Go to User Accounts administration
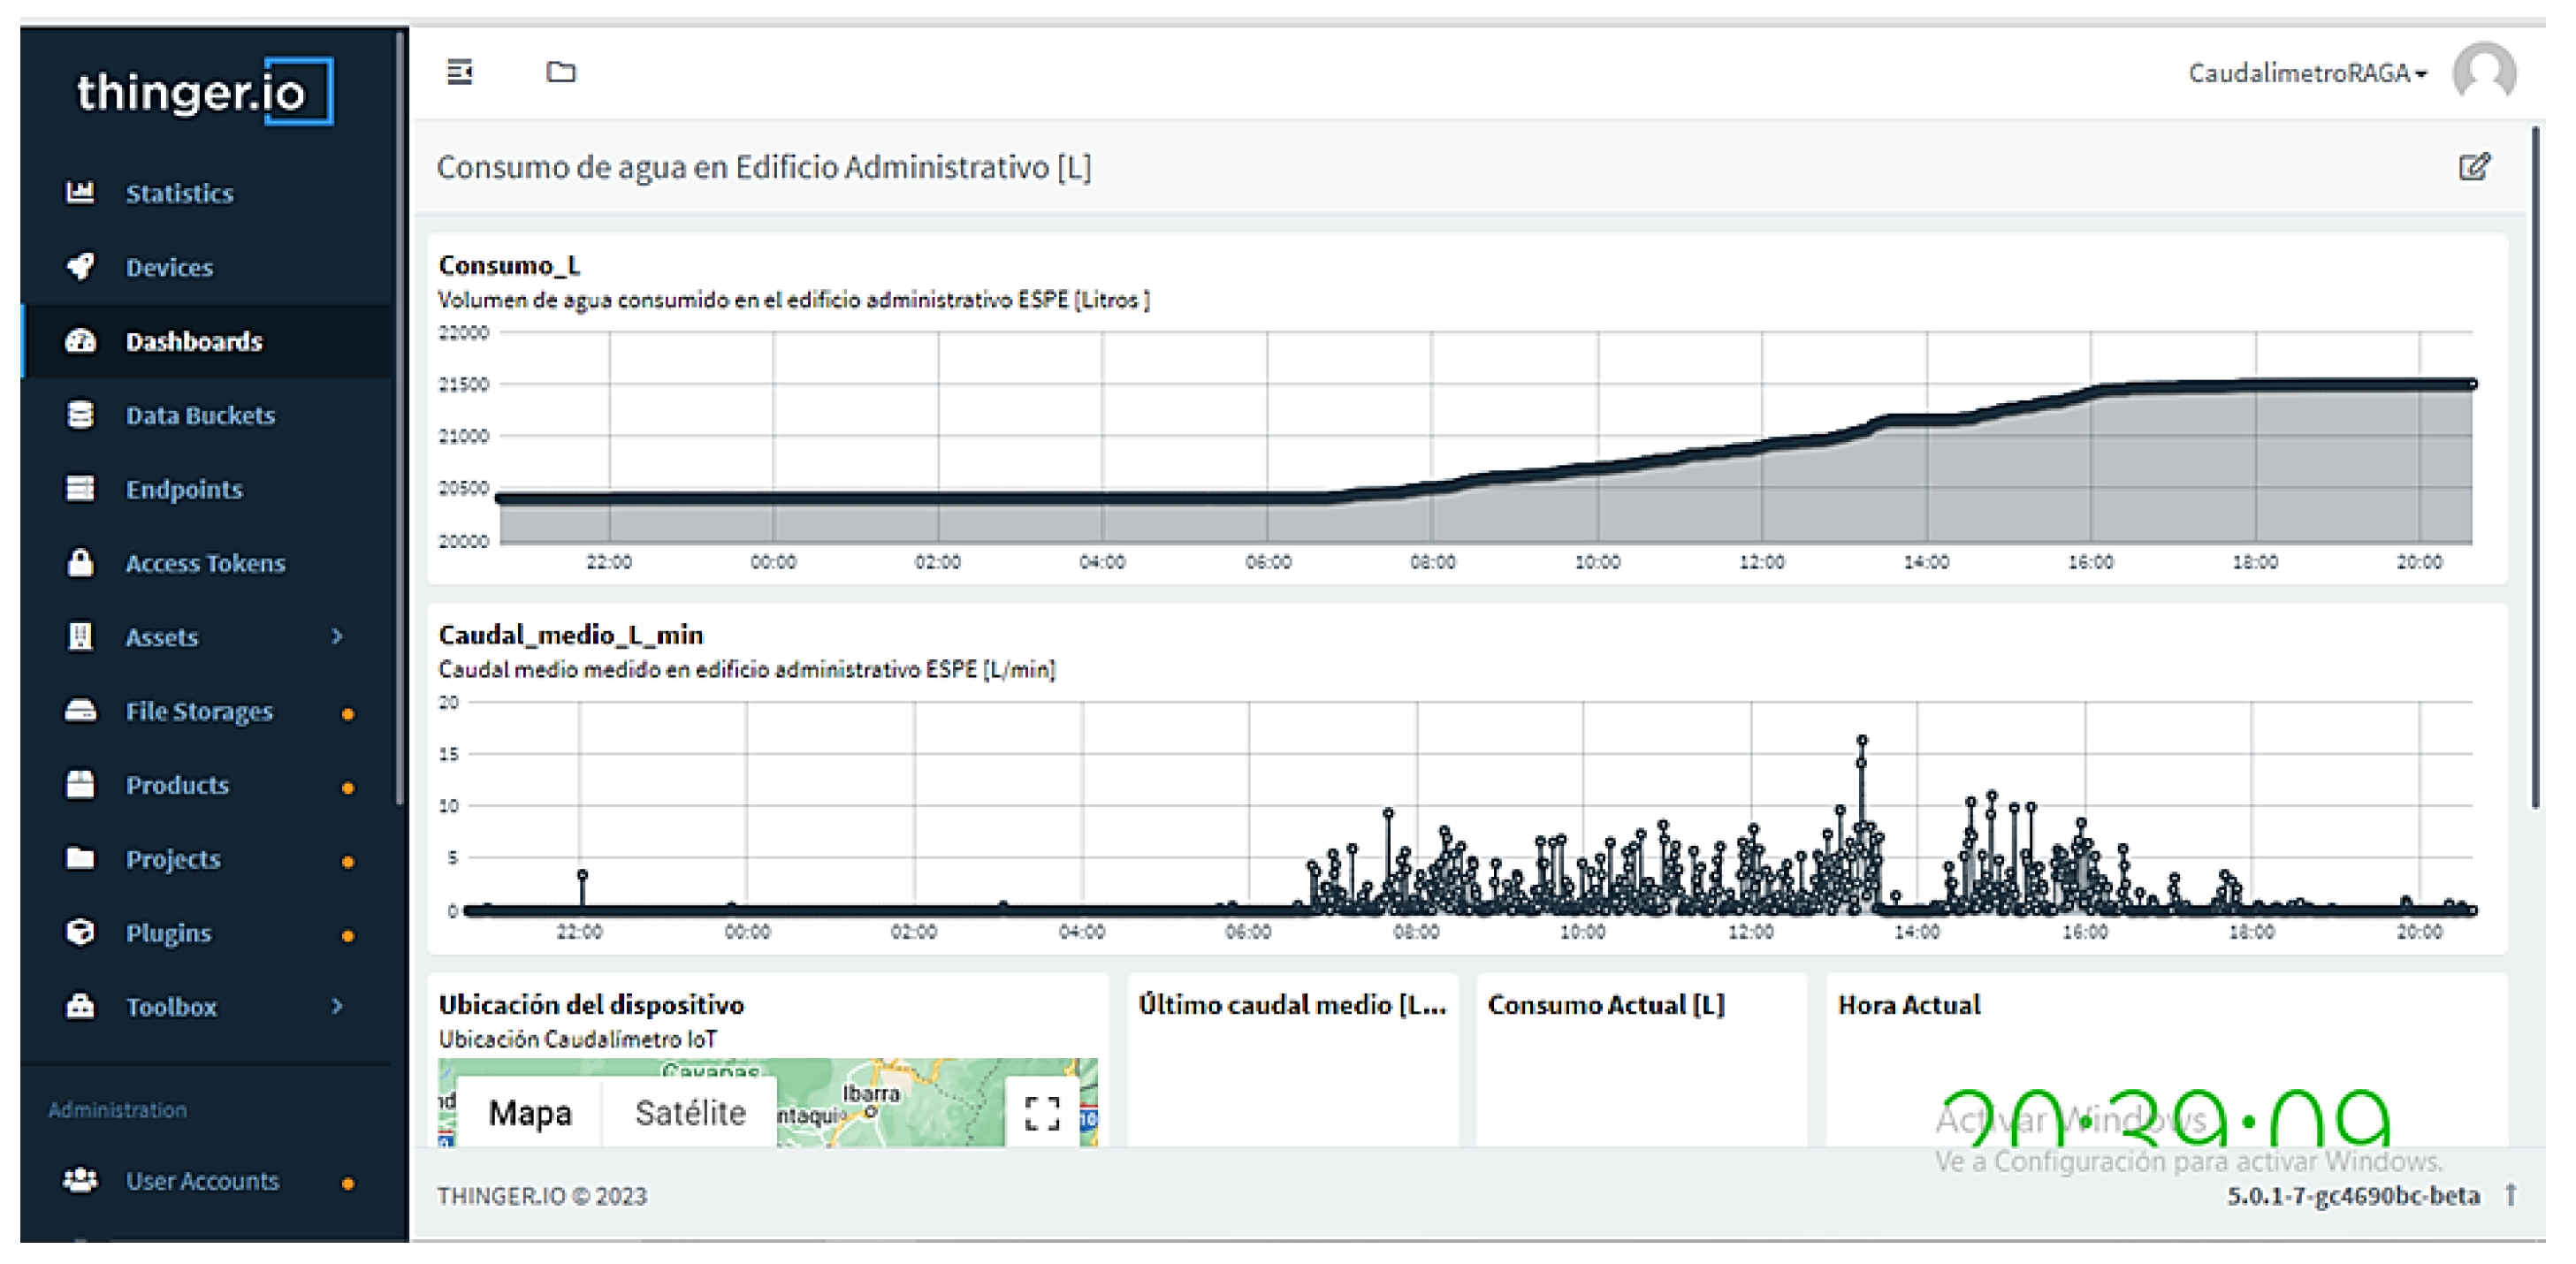The width and height of the screenshot is (2576, 1264). (202, 1181)
